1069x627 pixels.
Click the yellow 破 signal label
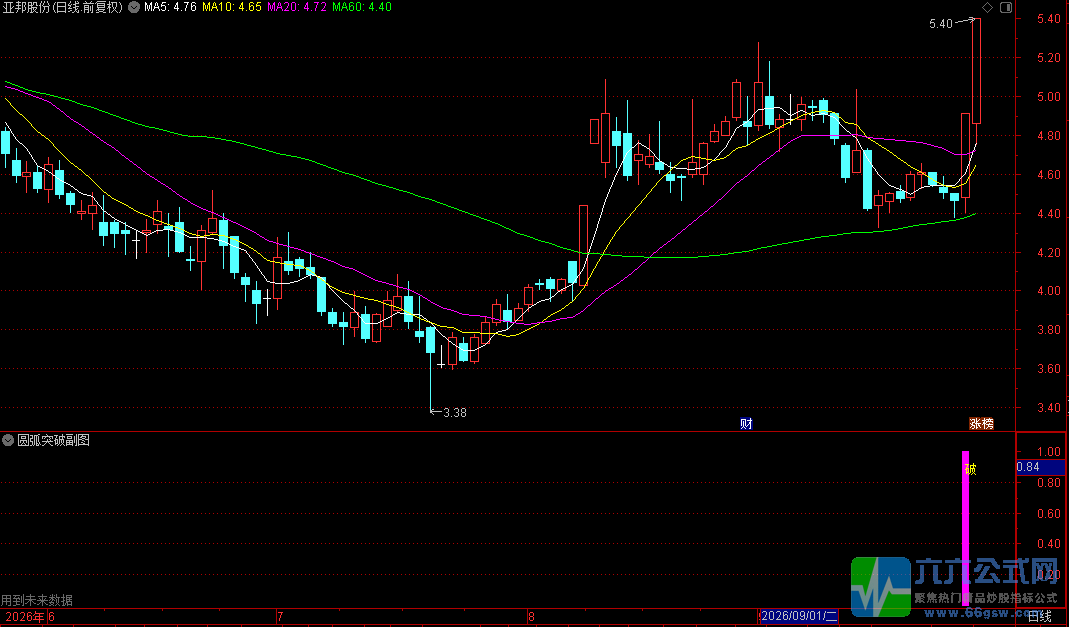pyautogui.click(x=971, y=469)
